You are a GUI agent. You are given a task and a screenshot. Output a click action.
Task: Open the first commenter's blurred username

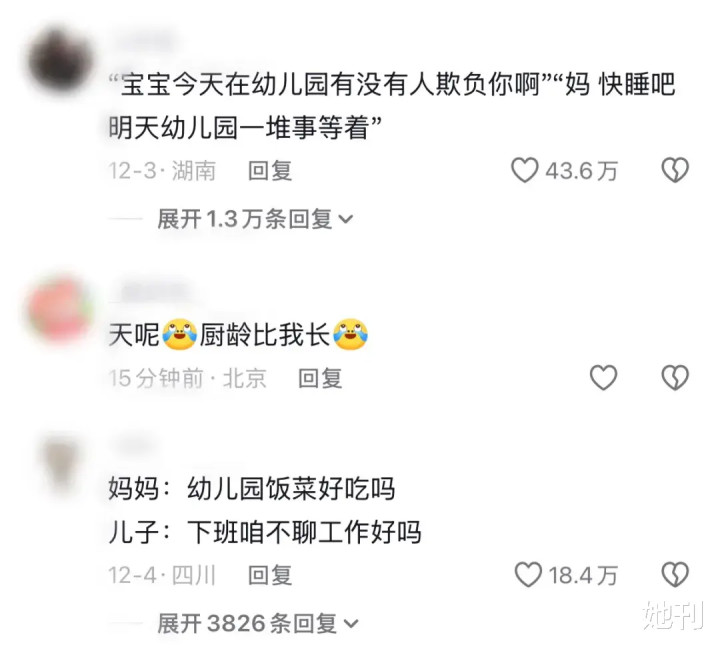point(142,42)
